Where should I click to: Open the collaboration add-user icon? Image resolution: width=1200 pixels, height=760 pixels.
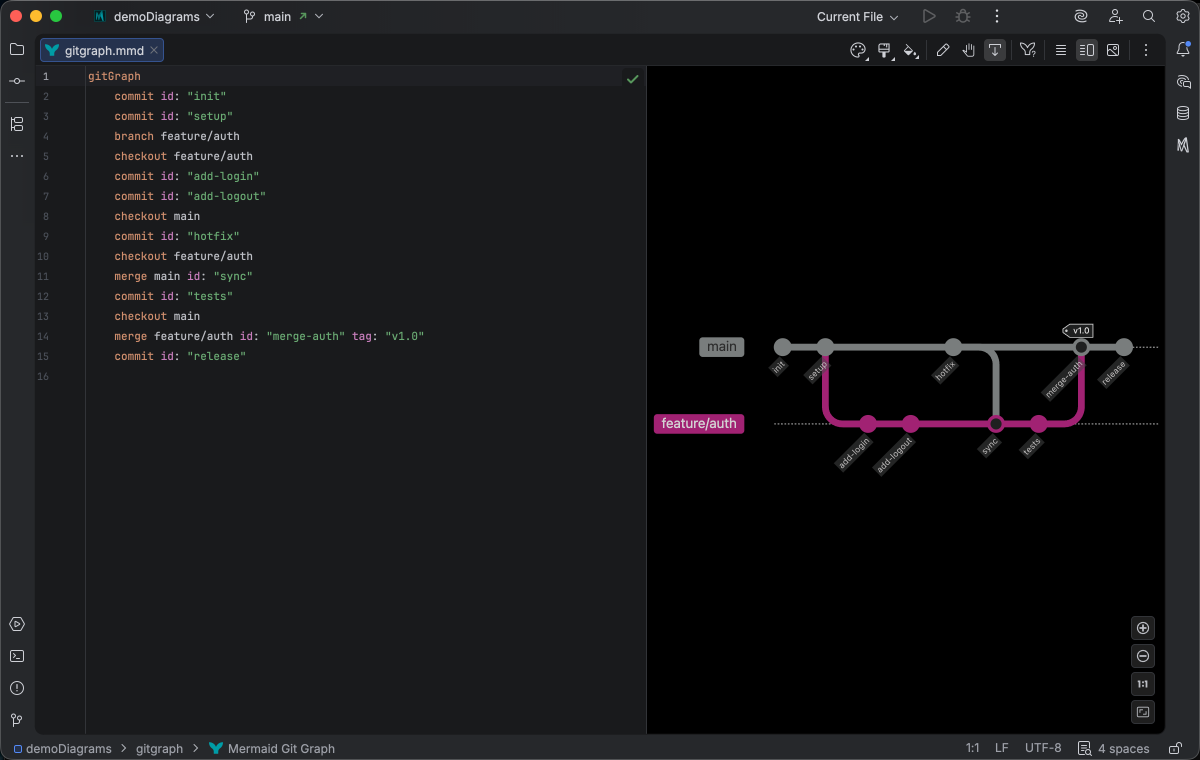[1115, 16]
